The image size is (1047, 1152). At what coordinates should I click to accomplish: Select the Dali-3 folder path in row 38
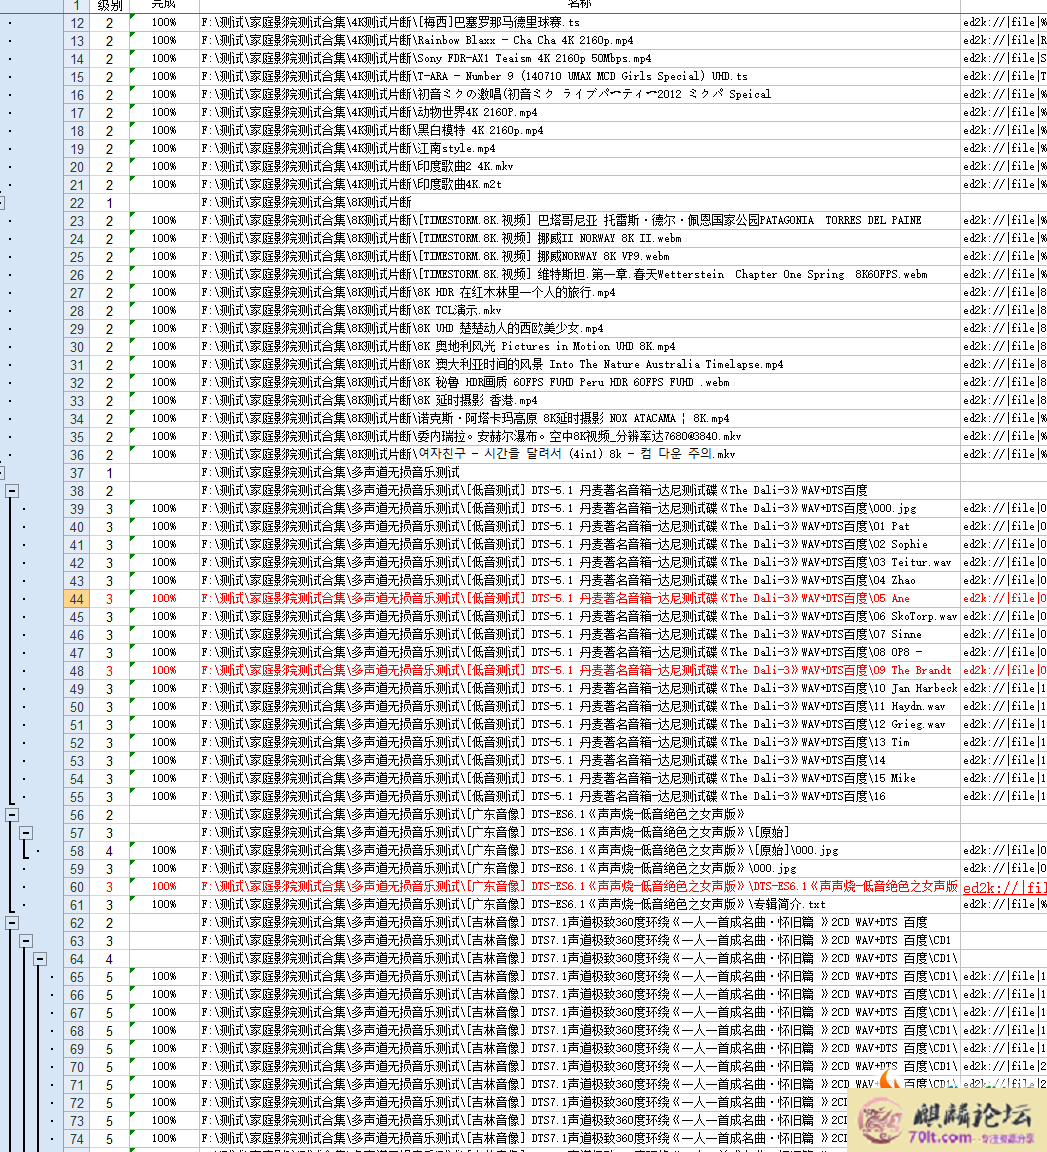[580, 491]
